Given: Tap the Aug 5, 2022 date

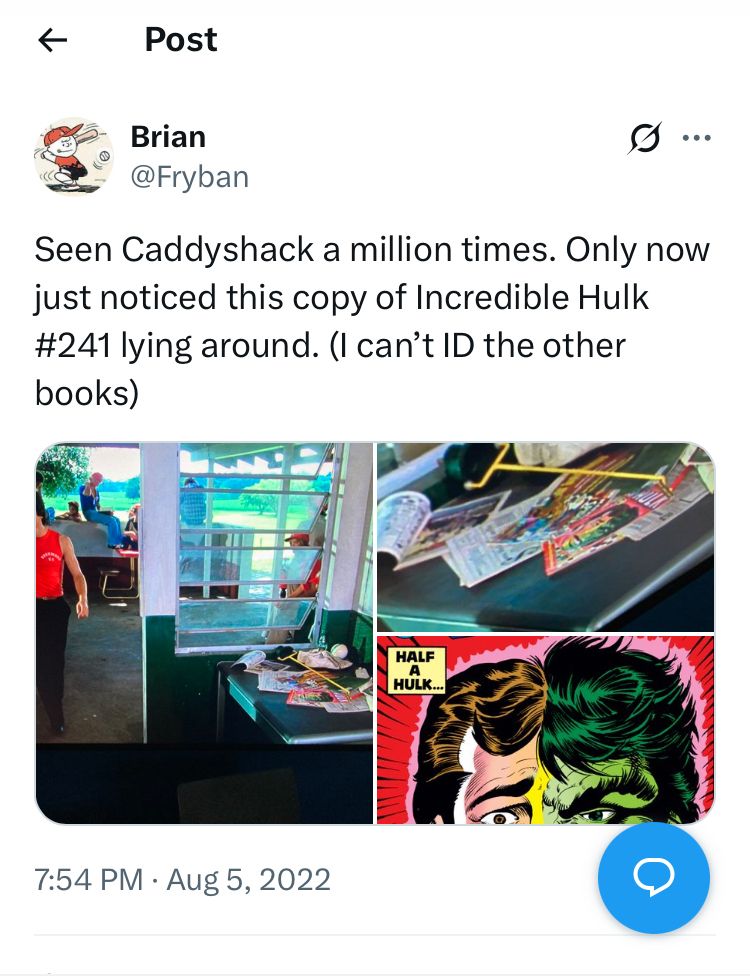Looking at the screenshot, I should [x=248, y=880].
